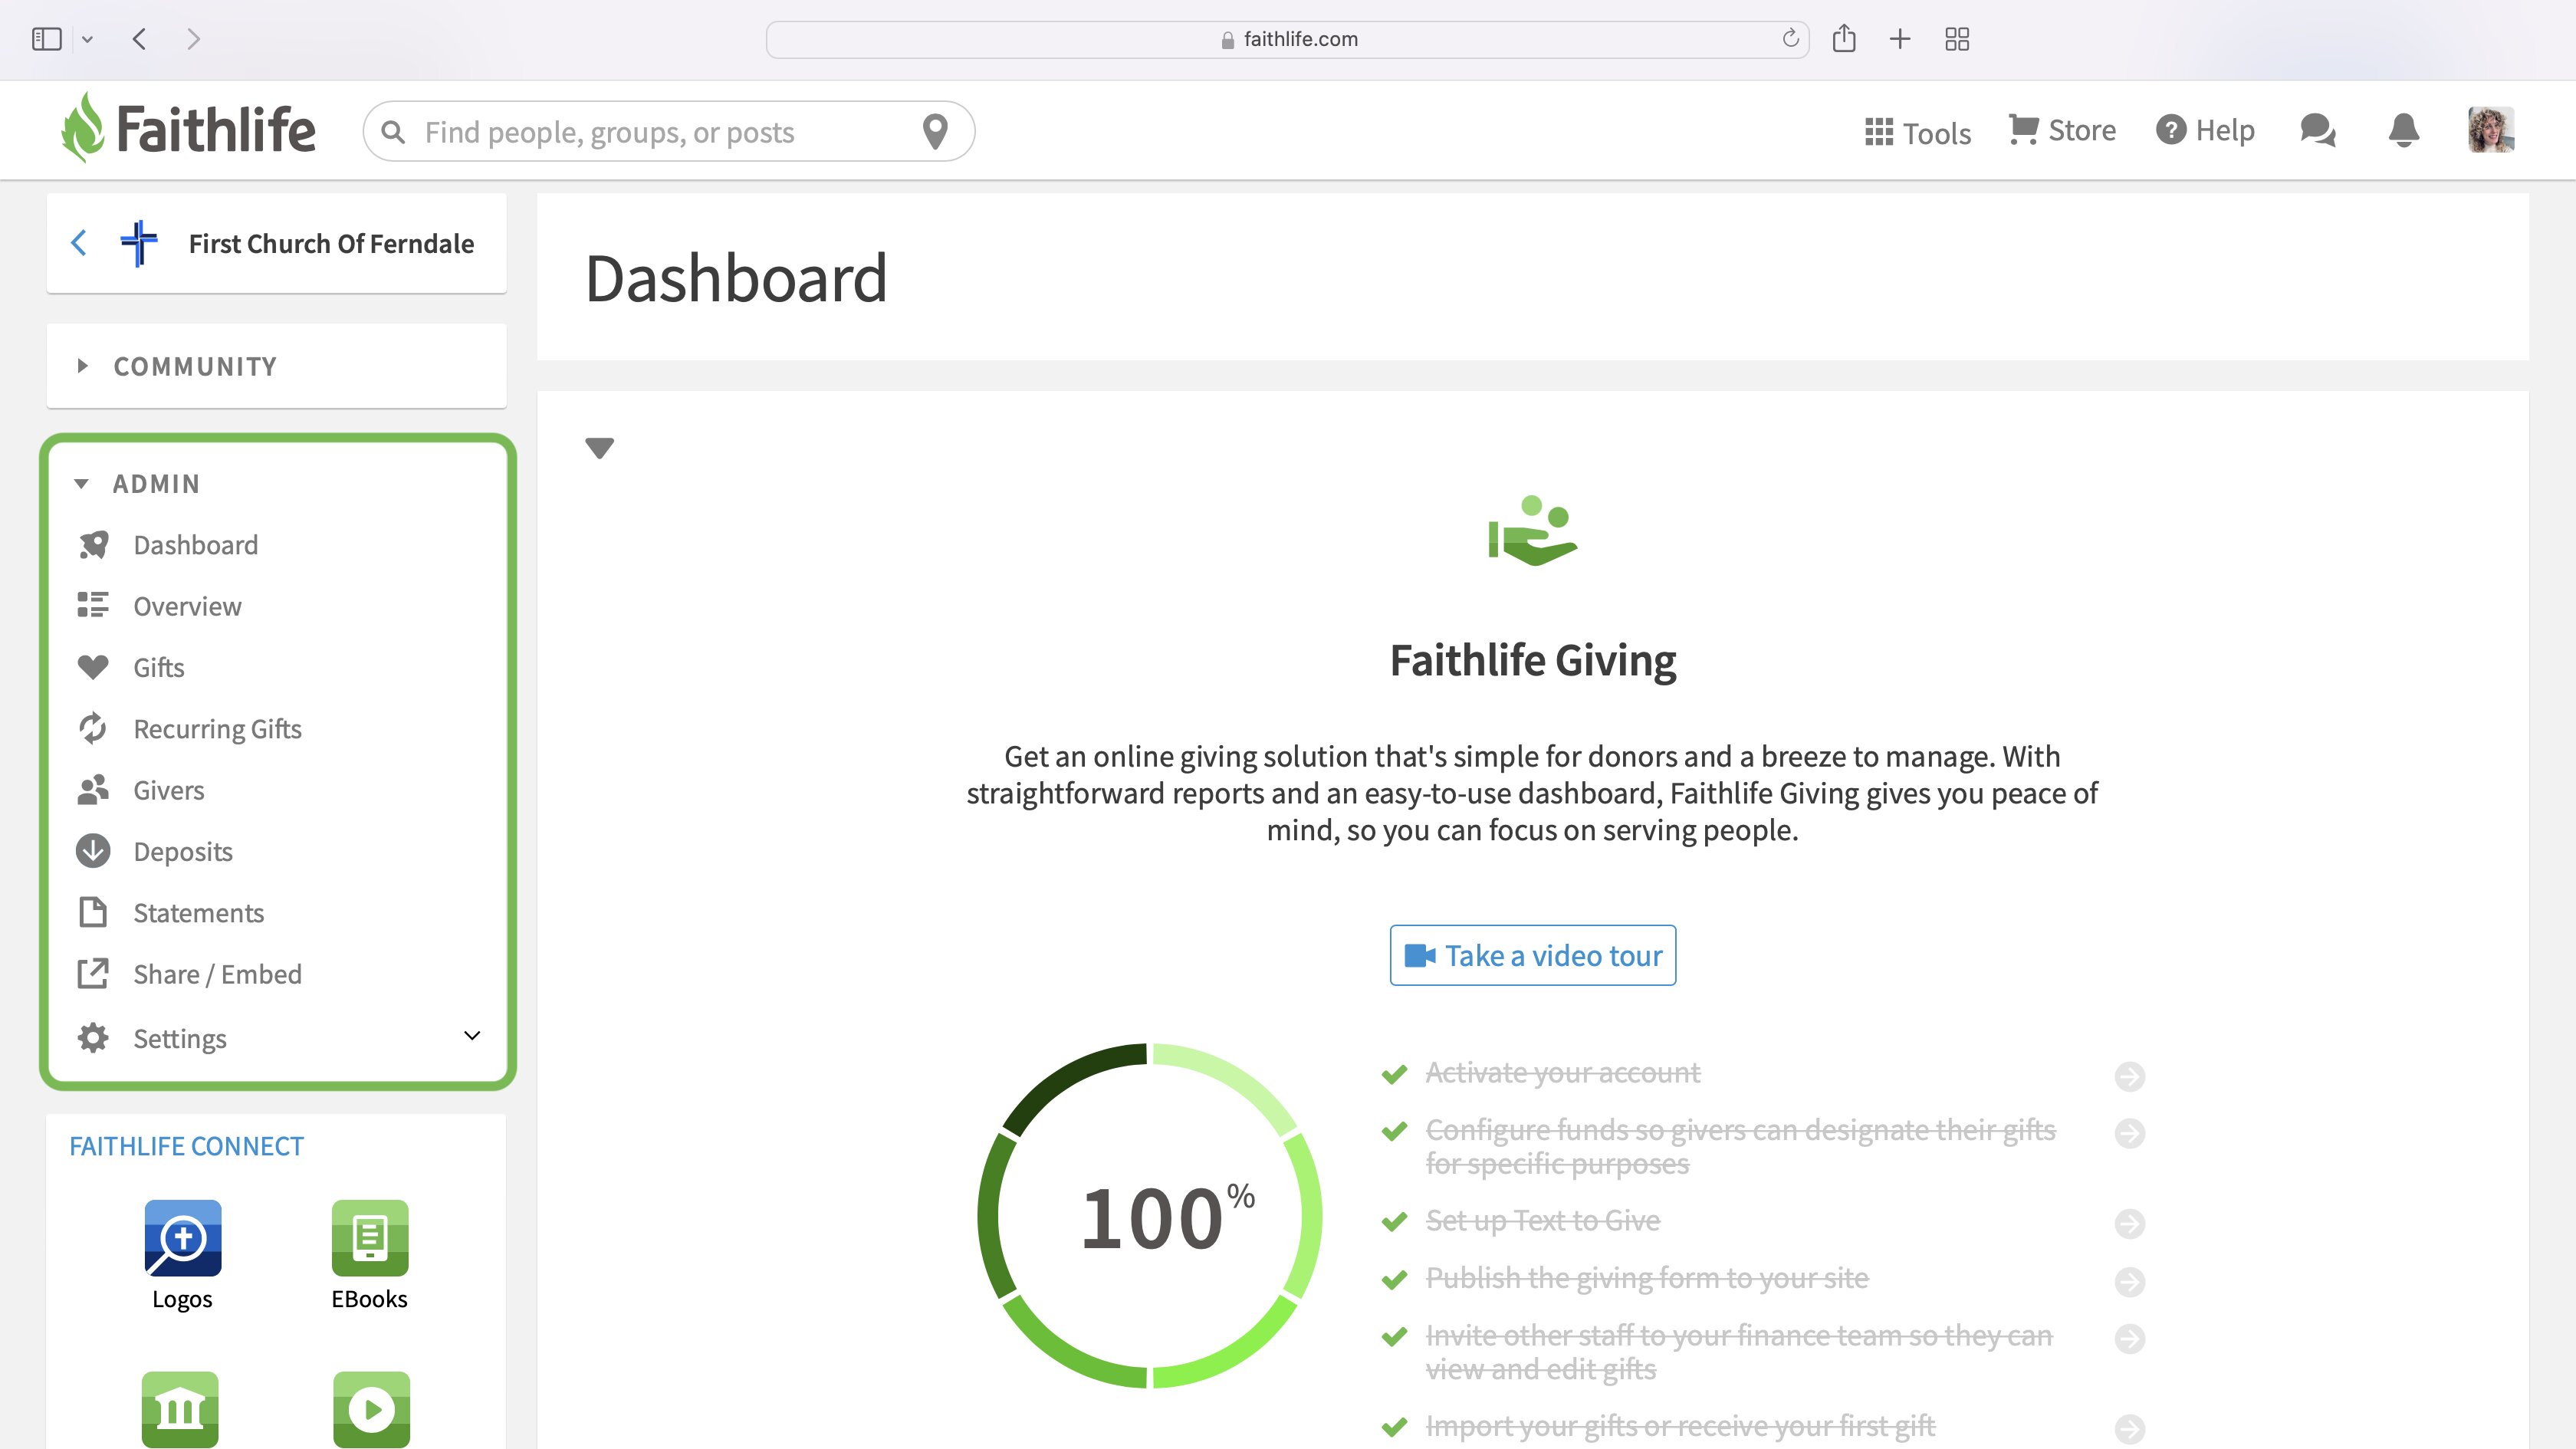Click the Dashboard rocket icon
Screen dimensions: 2576x1449
click(x=93, y=545)
